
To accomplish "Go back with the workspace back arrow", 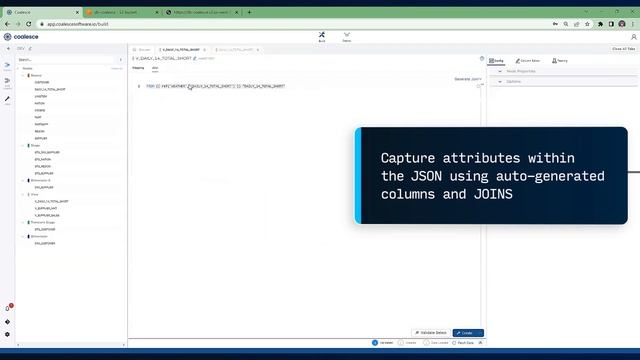I will click(x=9, y=49).
